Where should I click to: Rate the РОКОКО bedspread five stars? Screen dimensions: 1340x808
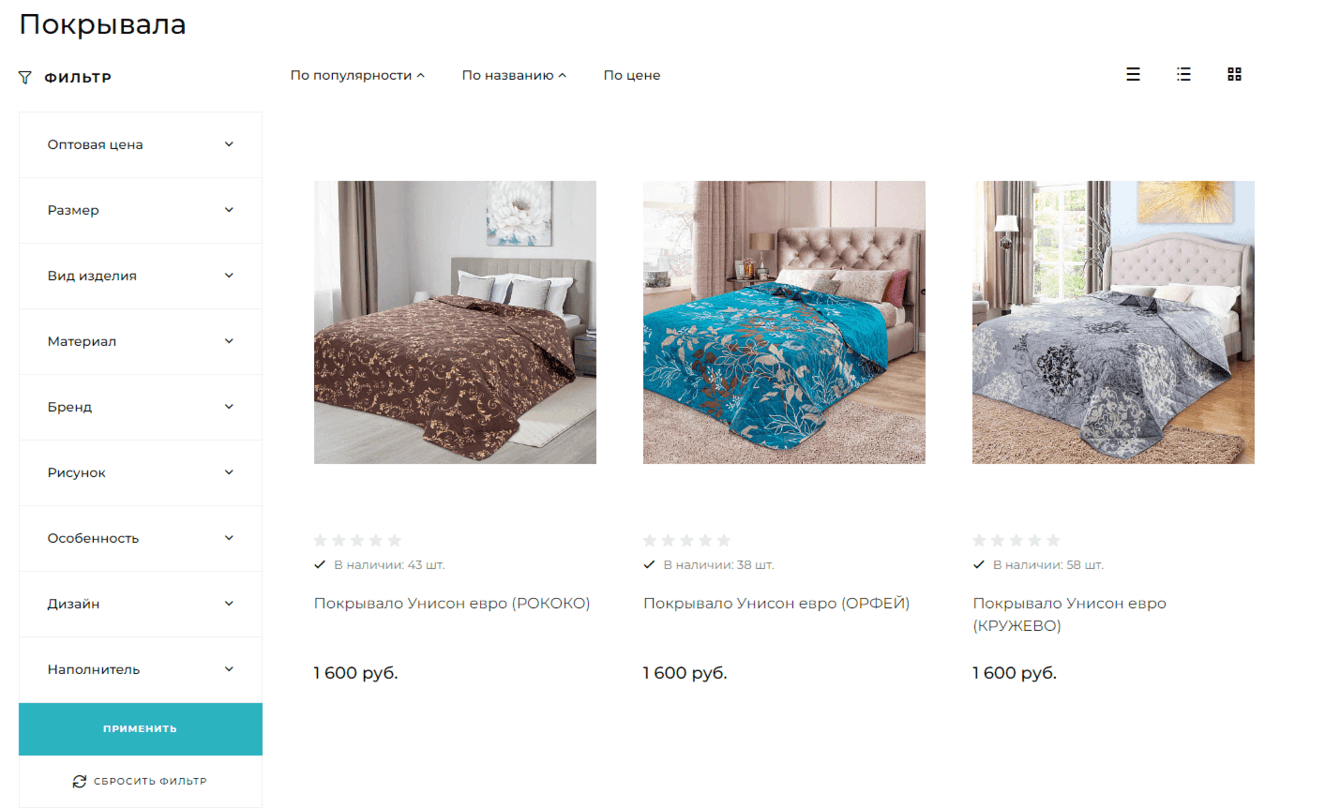coord(394,540)
